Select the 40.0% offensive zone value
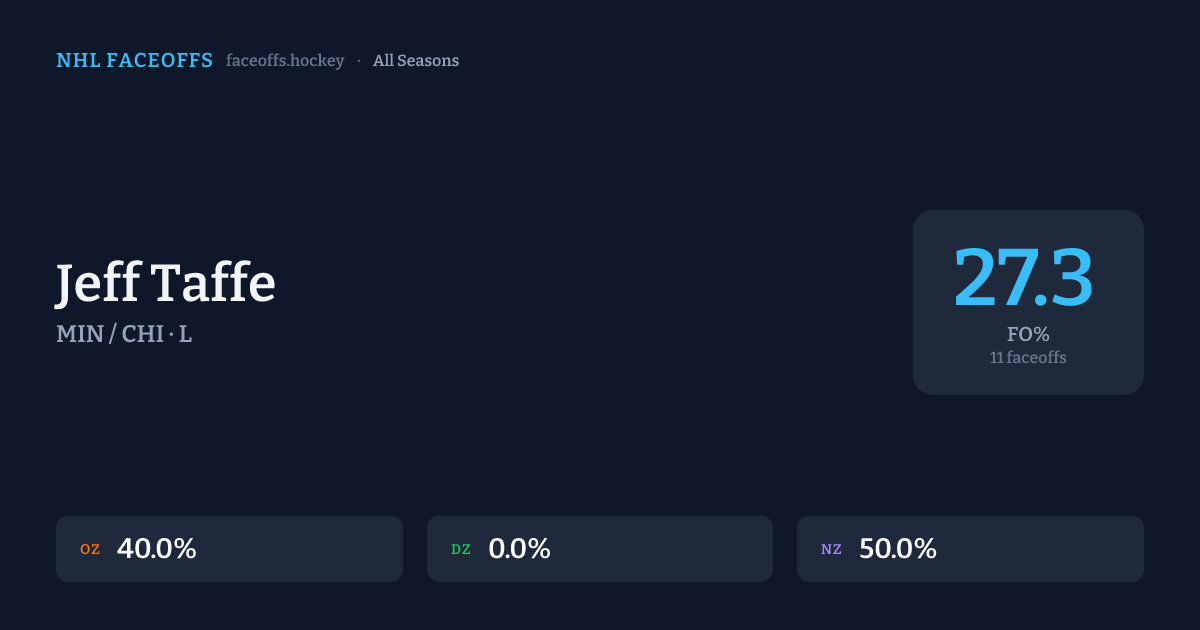1200x630 pixels. click(x=157, y=549)
